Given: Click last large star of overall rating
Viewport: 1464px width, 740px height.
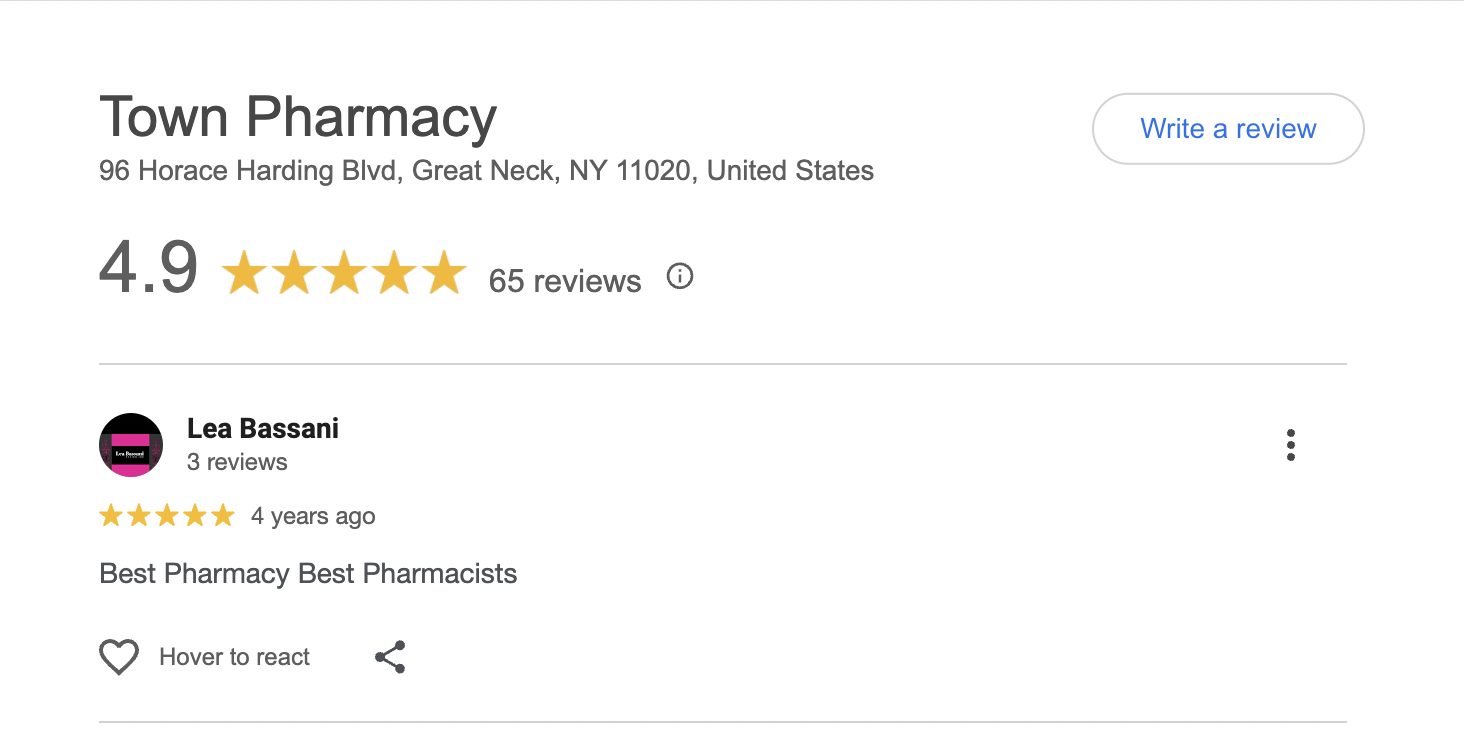Looking at the screenshot, I should click(x=443, y=274).
